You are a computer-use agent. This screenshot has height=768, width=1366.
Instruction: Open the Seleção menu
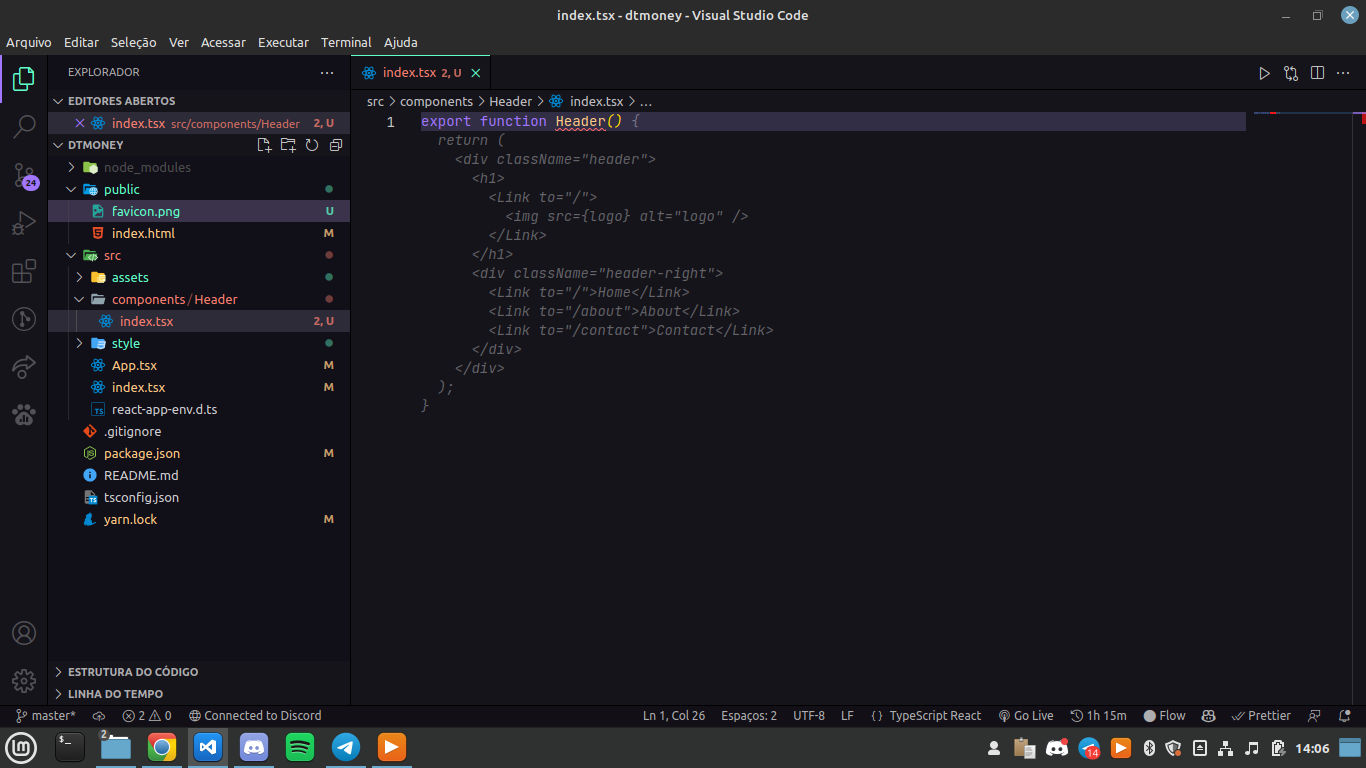pos(133,43)
